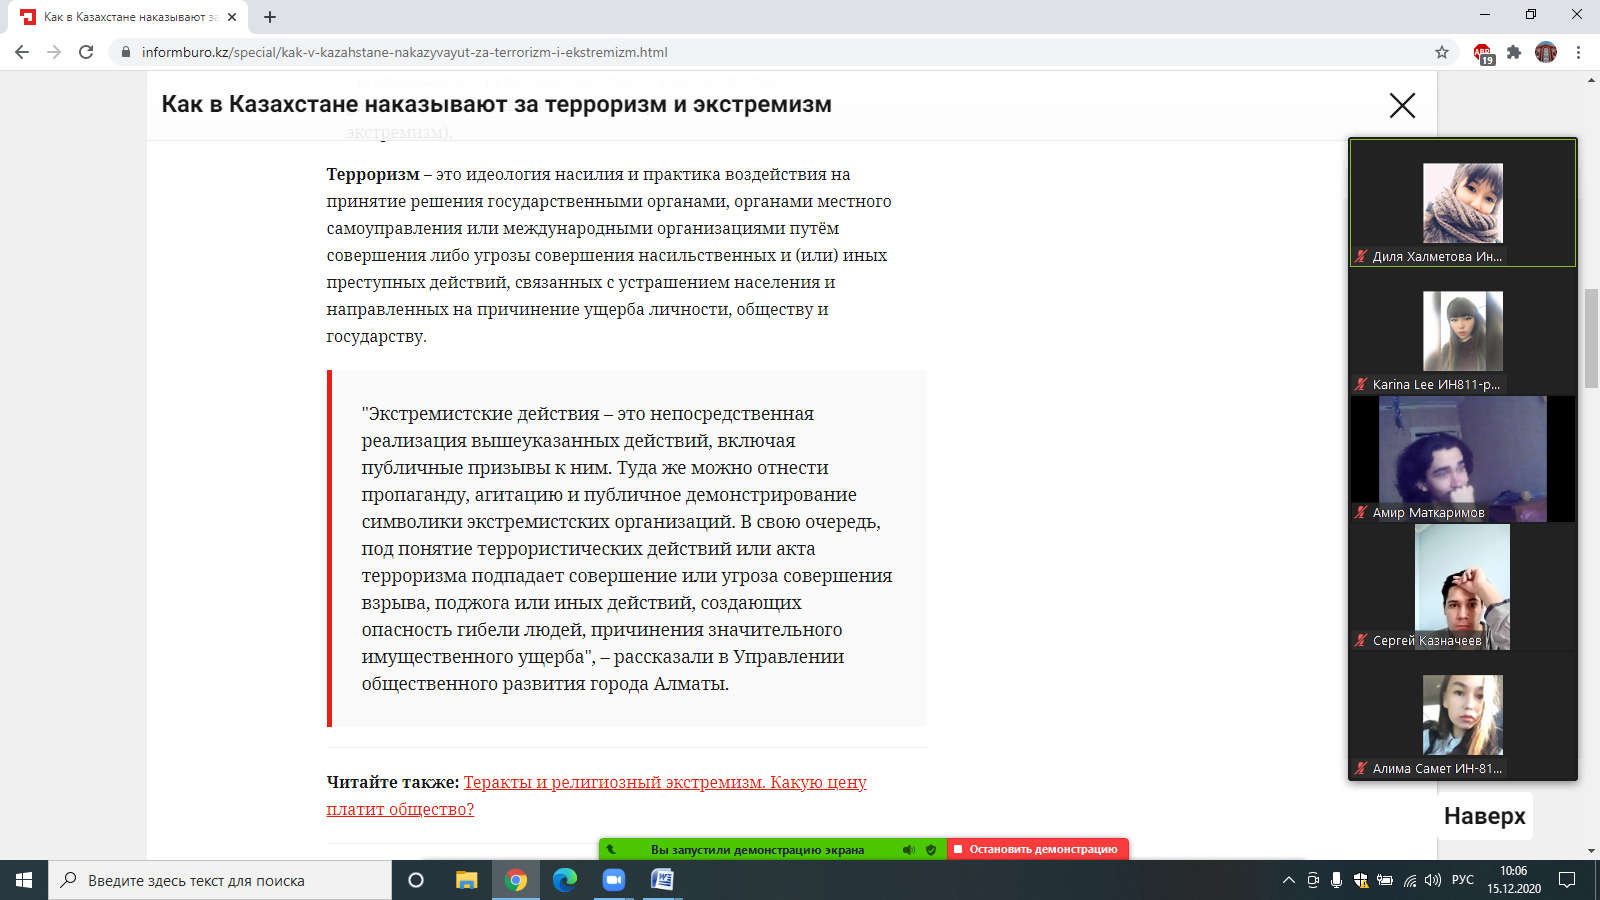Open the system volume tray icon
The height and width of the screenshot is (900, 1600).
[1433, 880]
